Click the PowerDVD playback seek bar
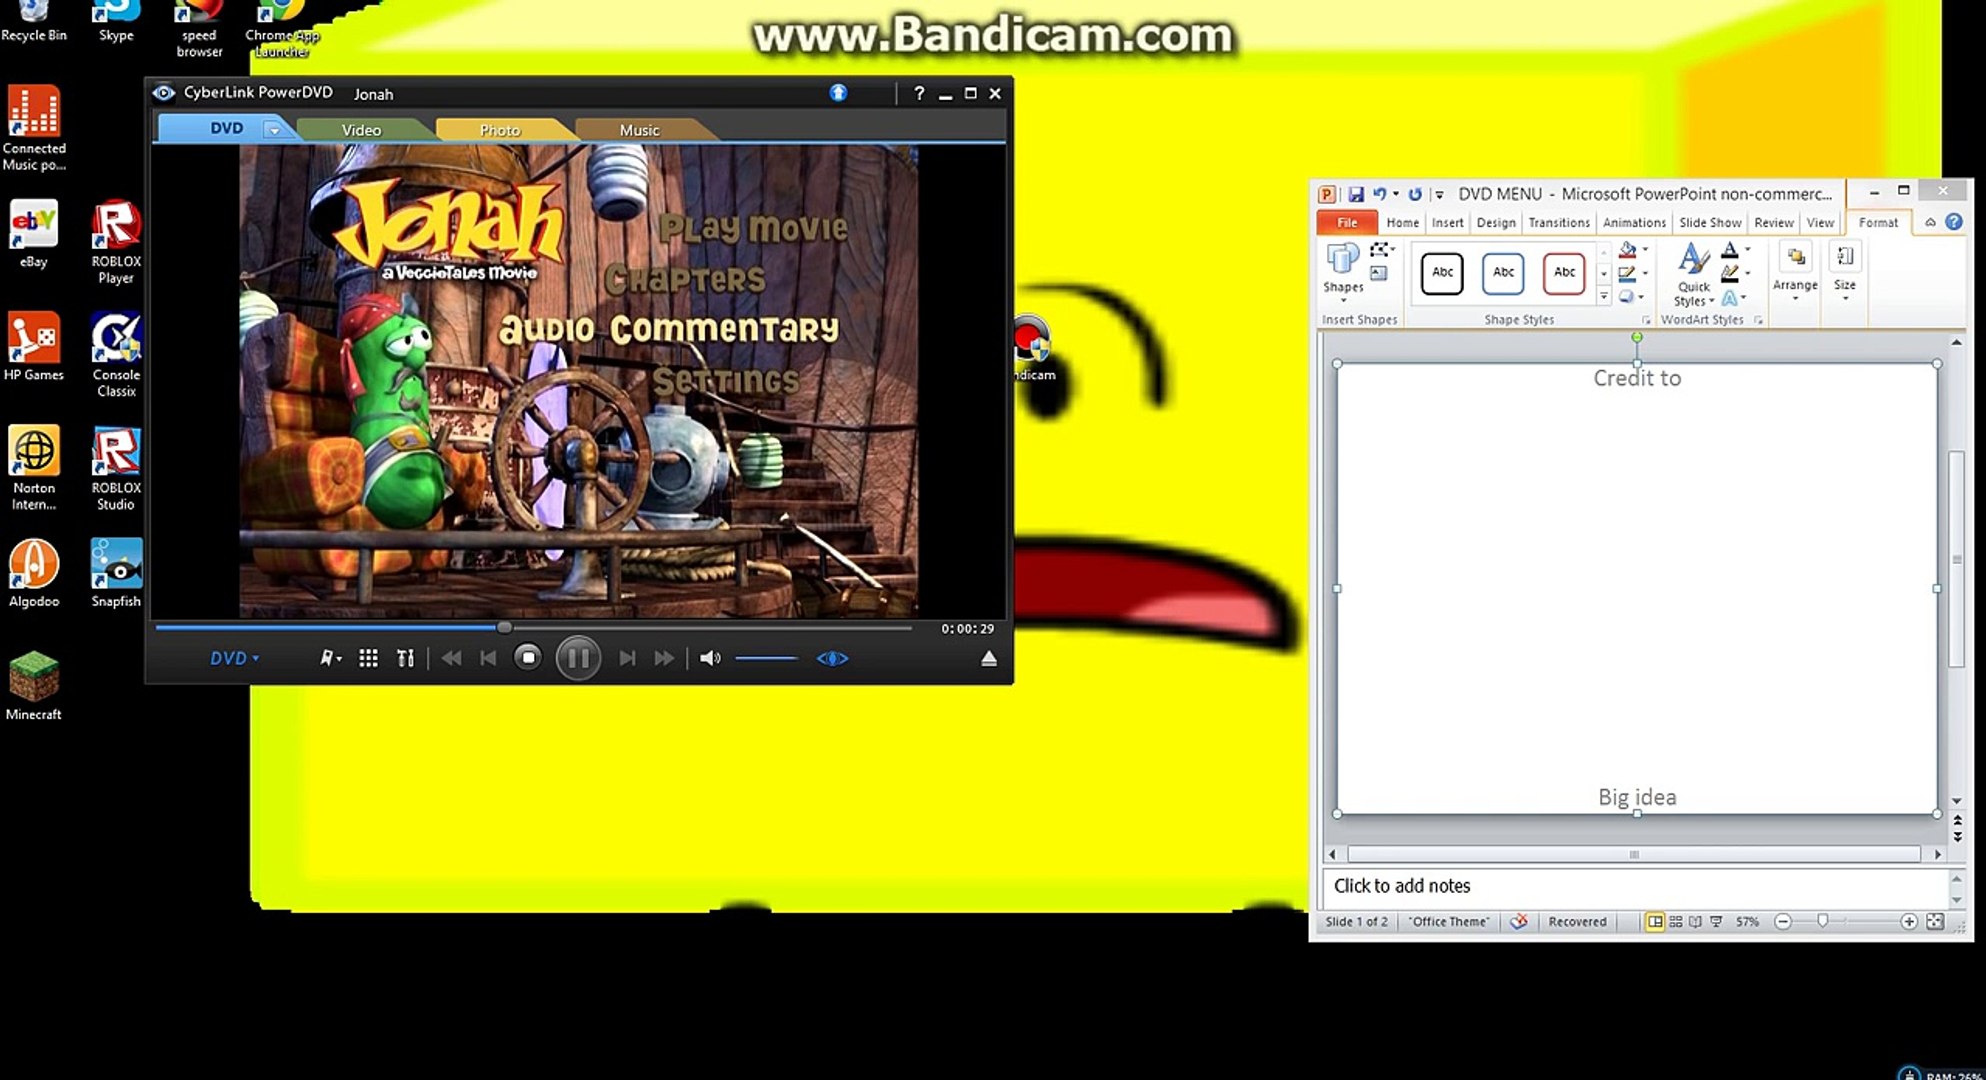 (x=533, y=628)
